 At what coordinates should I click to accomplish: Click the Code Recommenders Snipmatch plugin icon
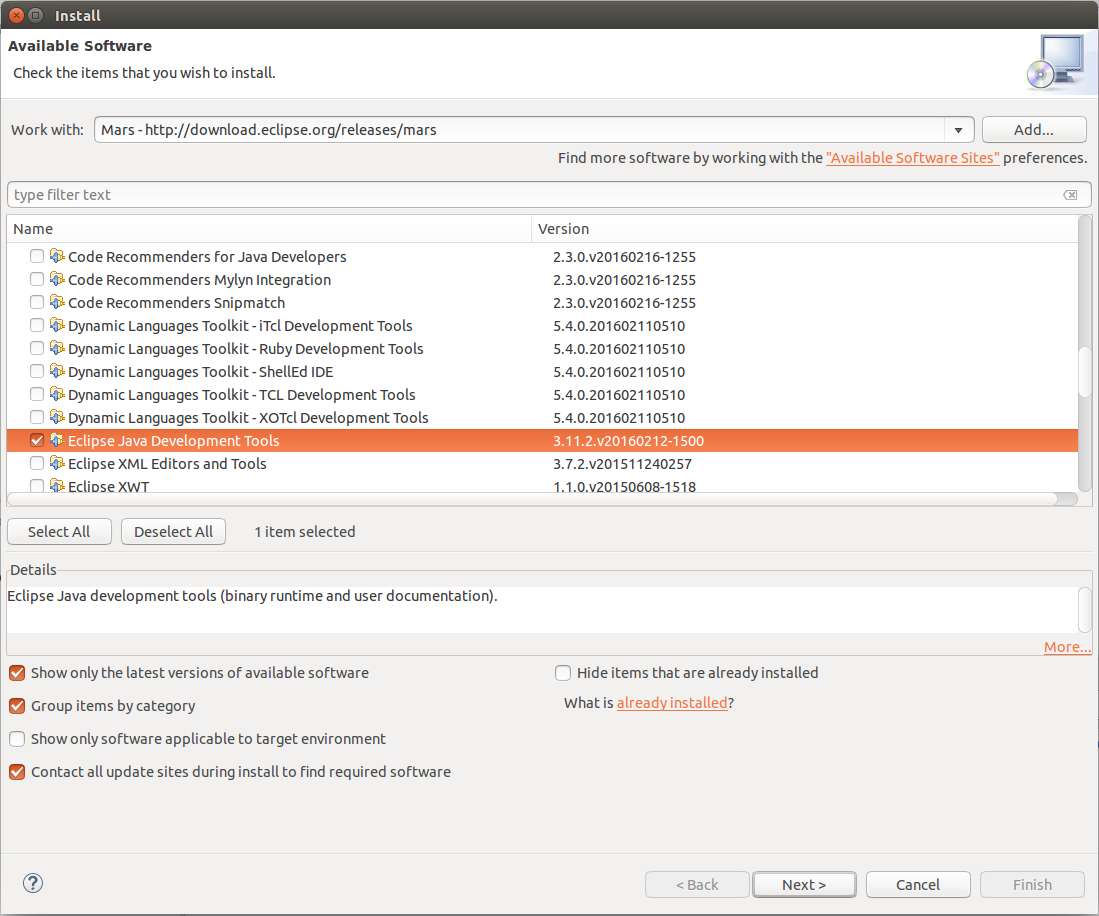tap(57, 302)
